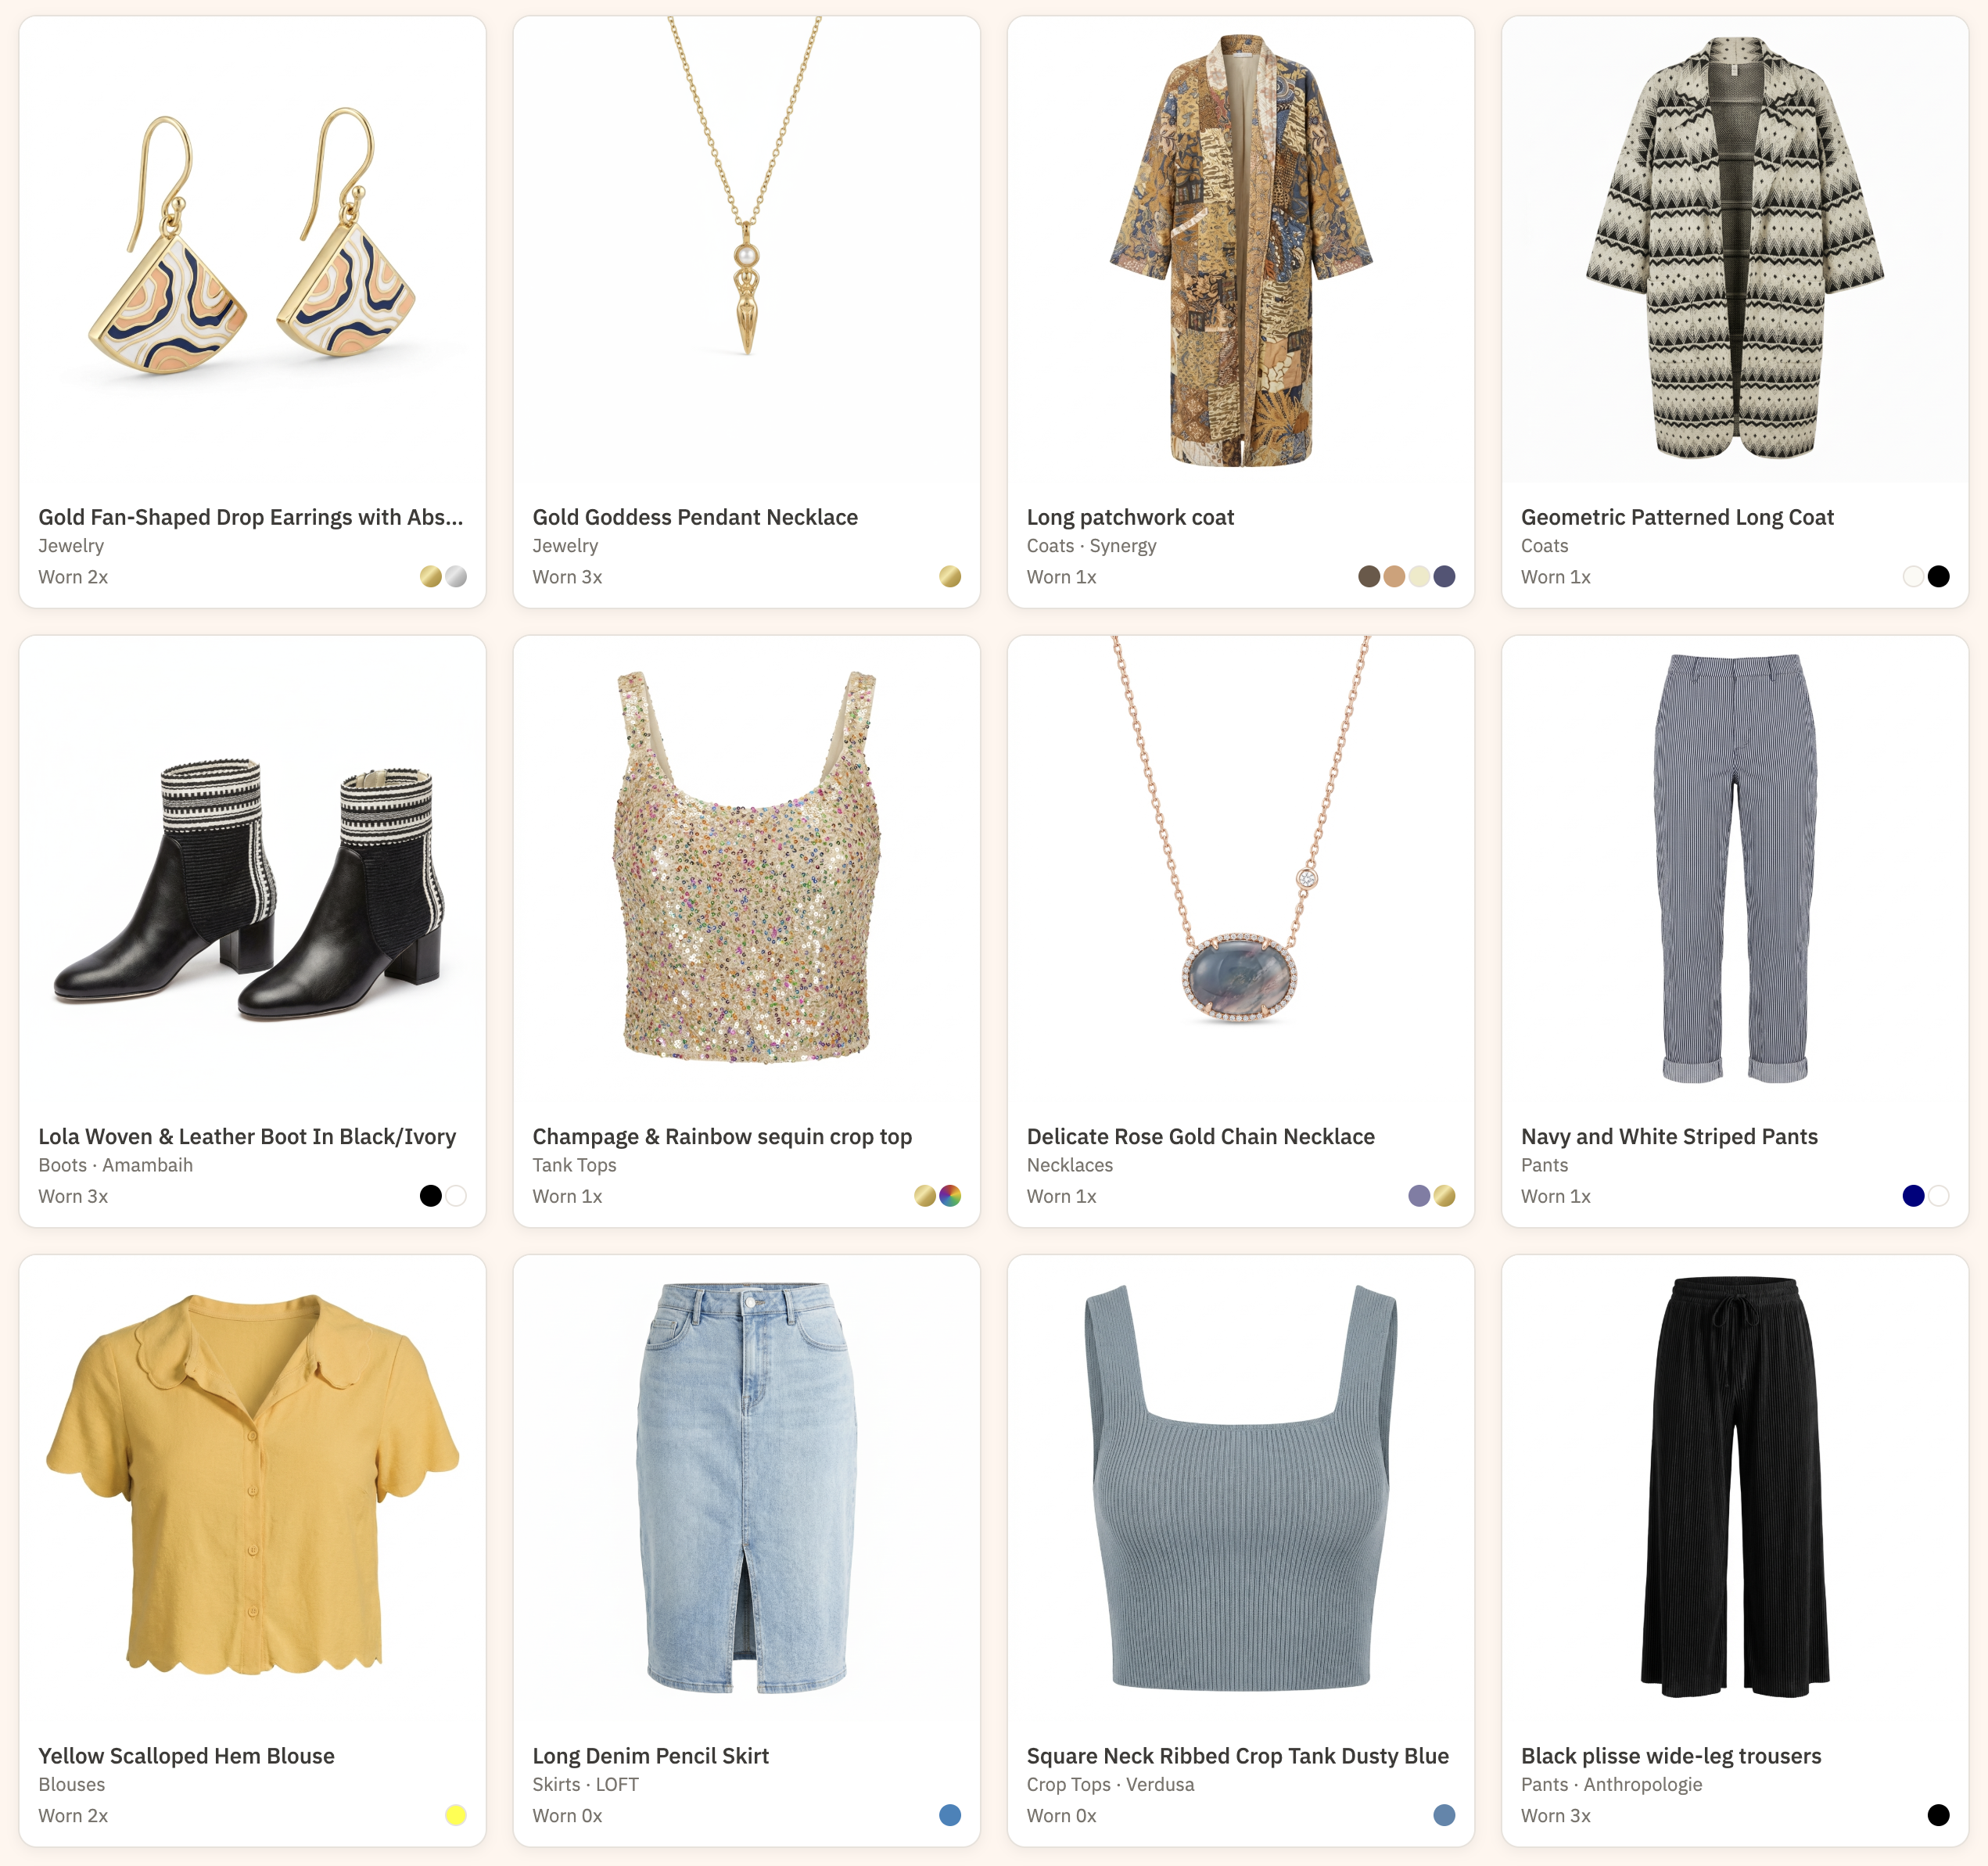Click the Worn 0x label on the denim pencil skirt
Screen dimensions: 1988x1866
point(568,1815)
